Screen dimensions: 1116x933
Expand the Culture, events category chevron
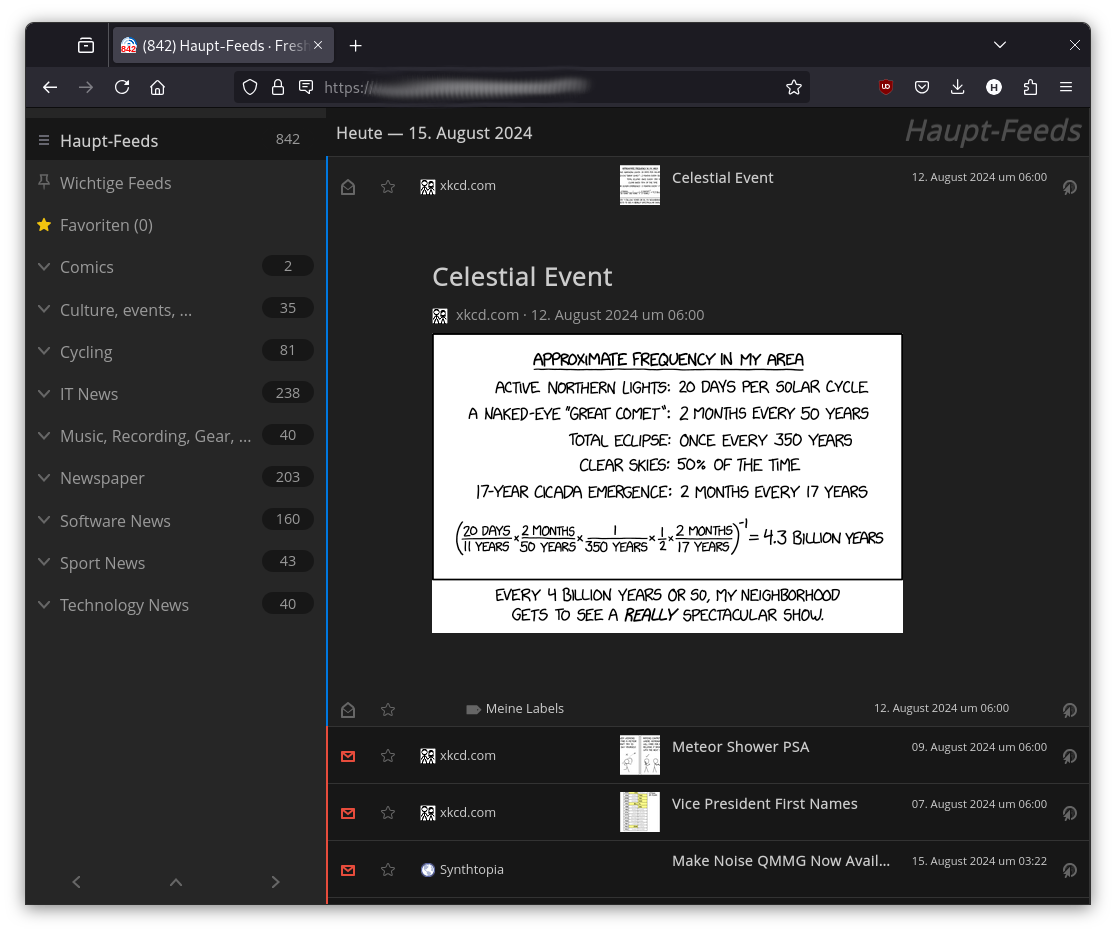pos(44,309)
